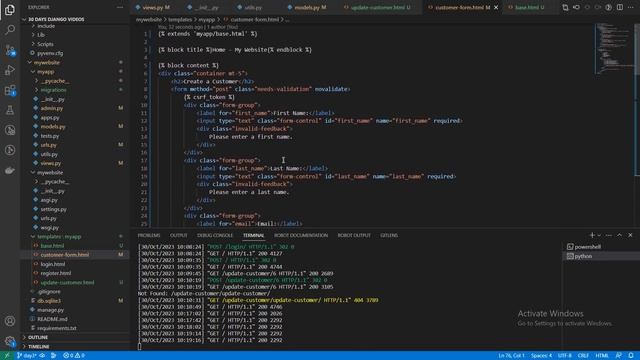
Task: Open the Docker whale icon in activity bar
Action: (x=10, y=170)
